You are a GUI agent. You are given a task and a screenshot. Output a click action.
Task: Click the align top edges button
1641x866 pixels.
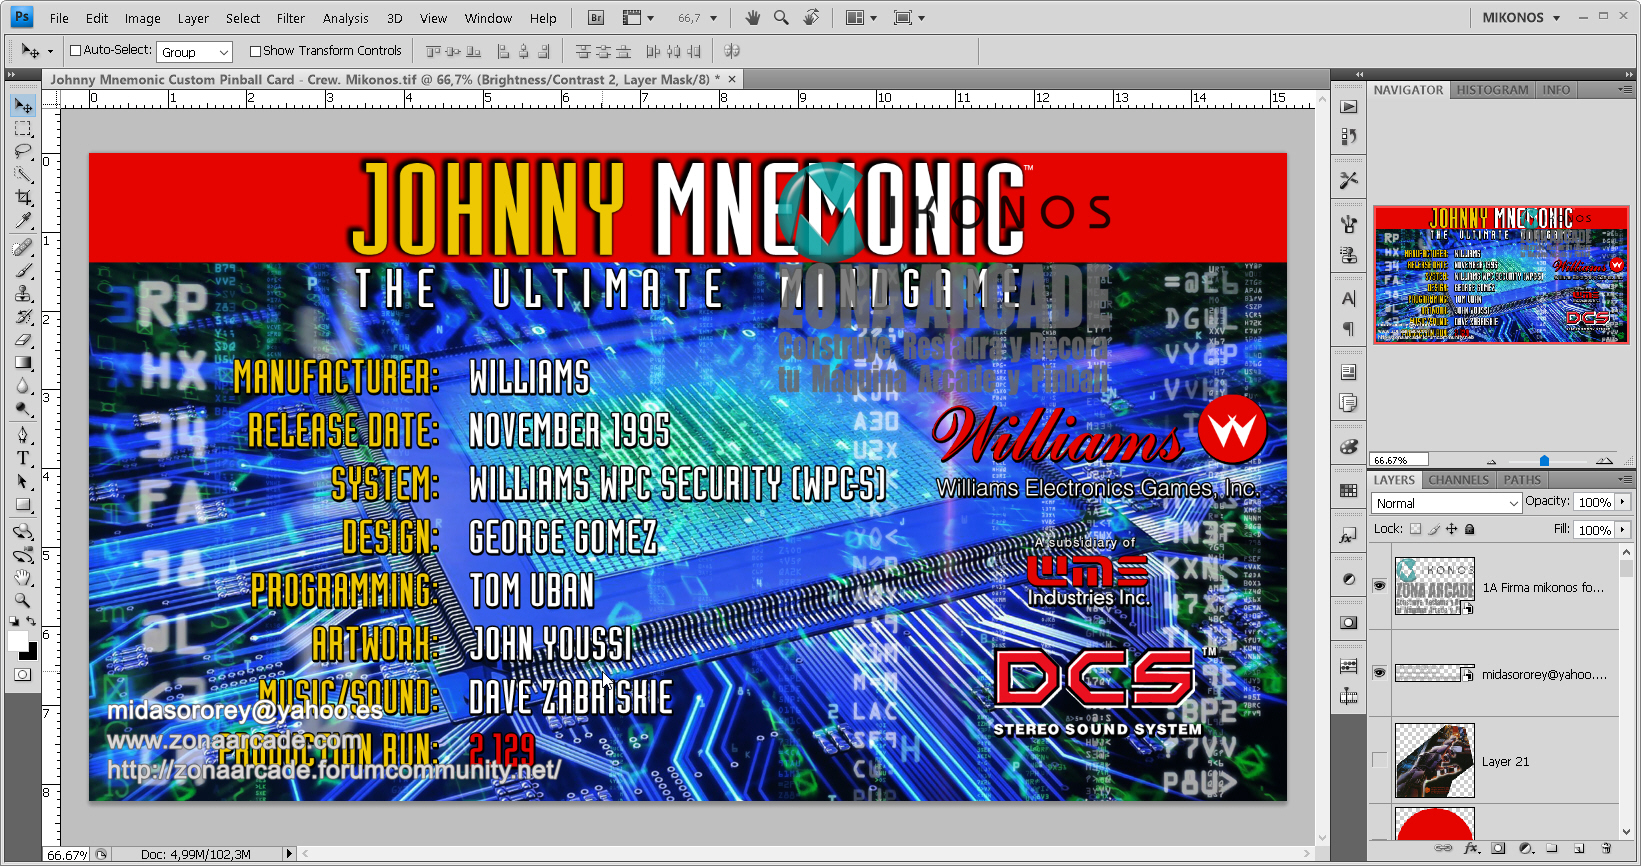tap(433, 51)
